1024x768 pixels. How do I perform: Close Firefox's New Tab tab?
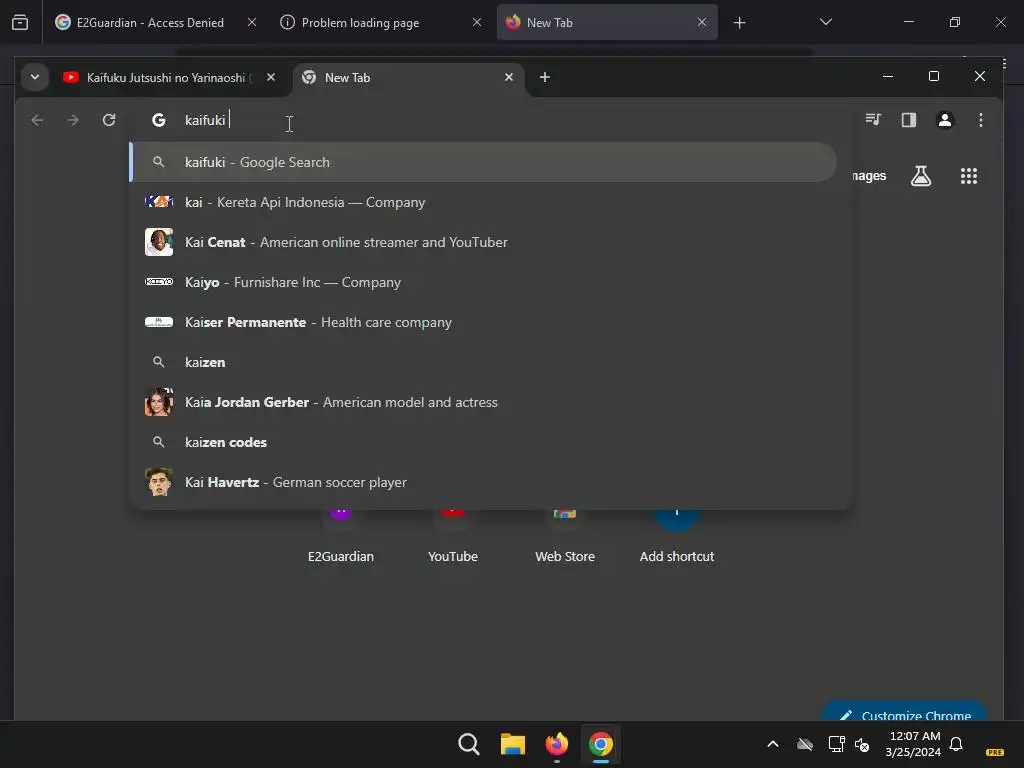702,22
